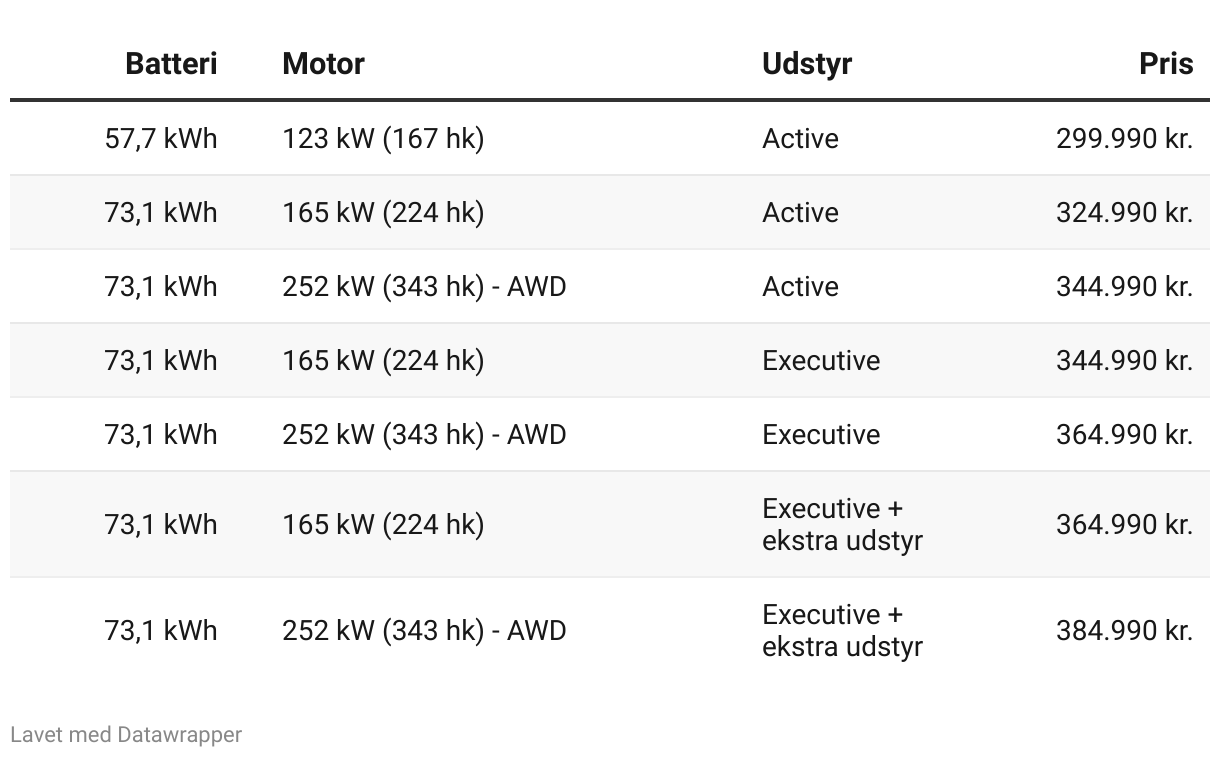
Task: Select the Active cell in the 57,7 kWh row
Action: [800, 138]
